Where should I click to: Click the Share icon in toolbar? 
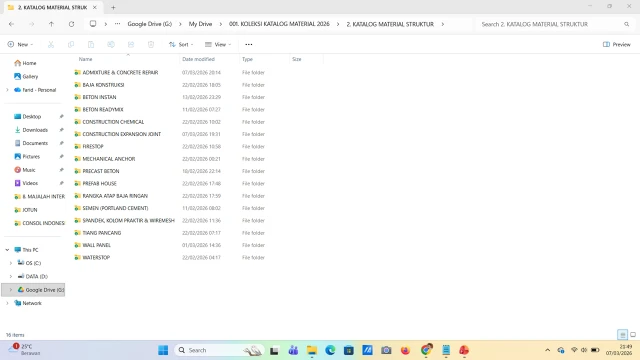(131, 44)
